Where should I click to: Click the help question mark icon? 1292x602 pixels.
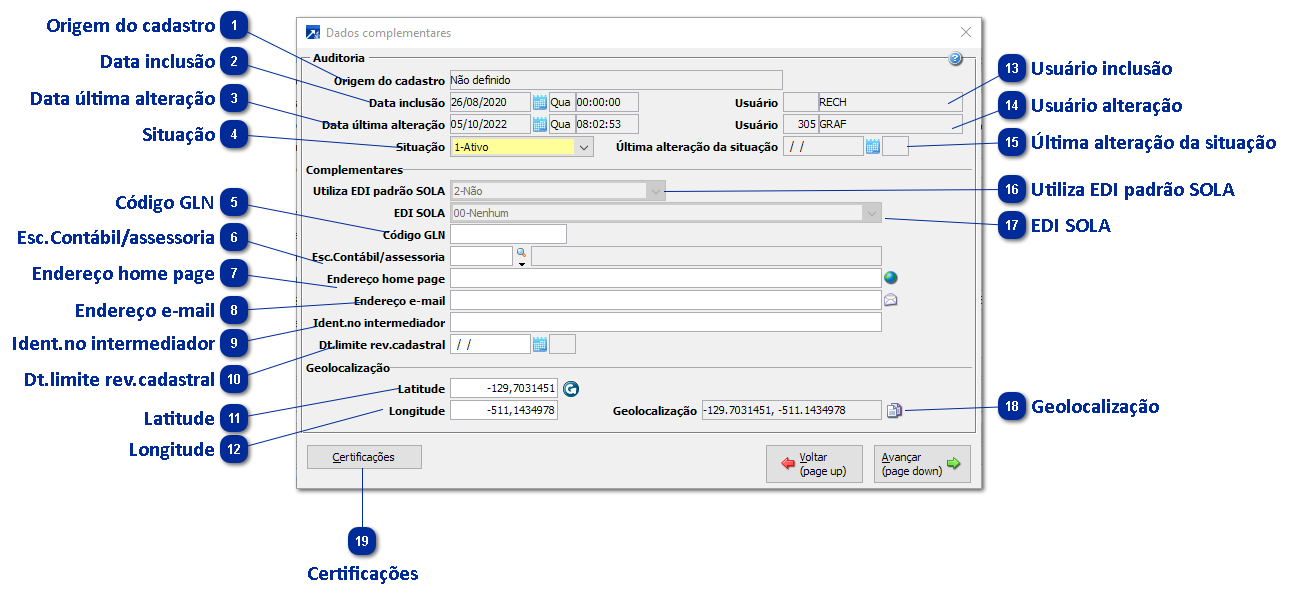(955, 59)
